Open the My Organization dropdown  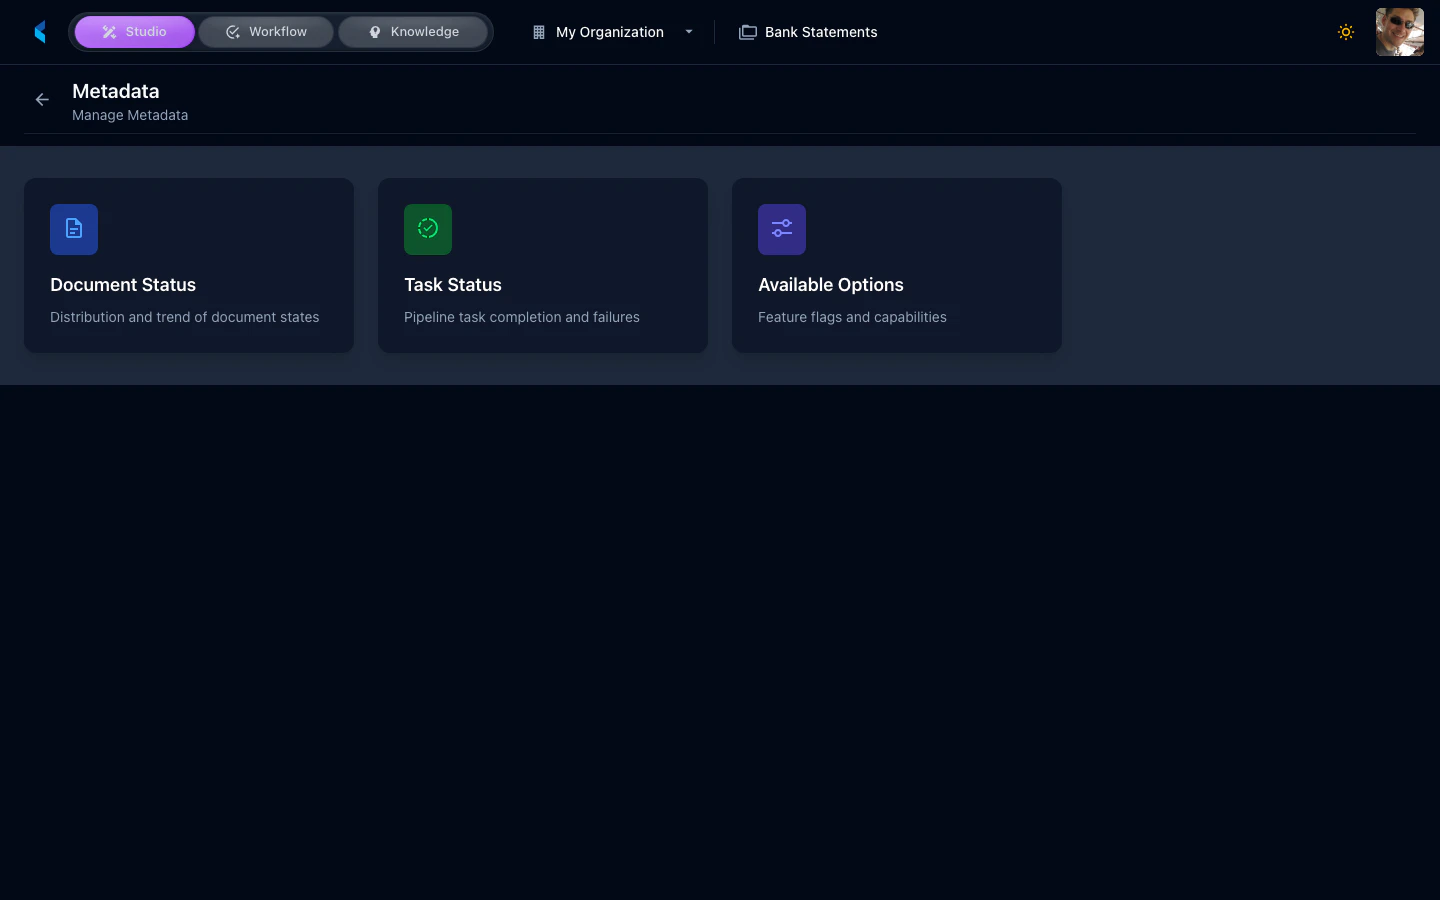pos(610,31)
